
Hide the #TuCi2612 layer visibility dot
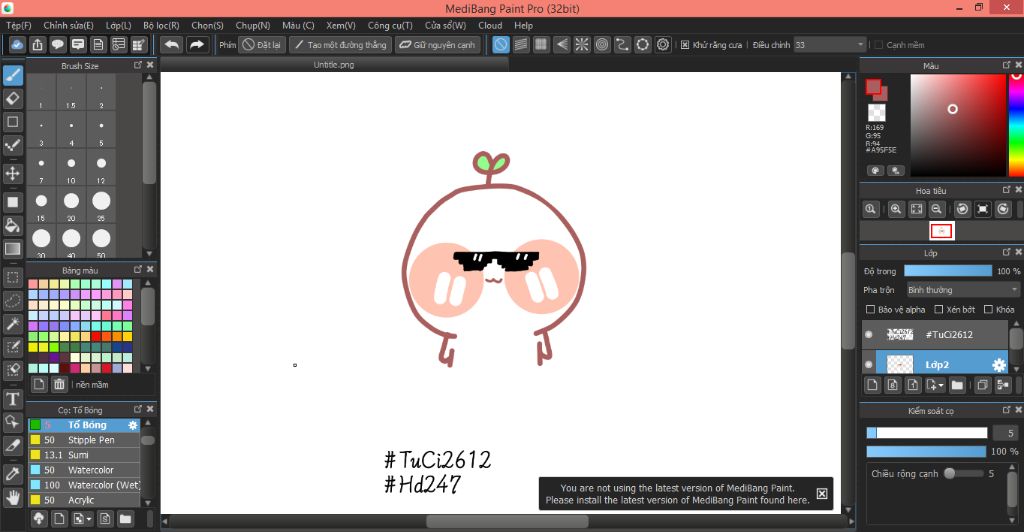tap(869, 334)
